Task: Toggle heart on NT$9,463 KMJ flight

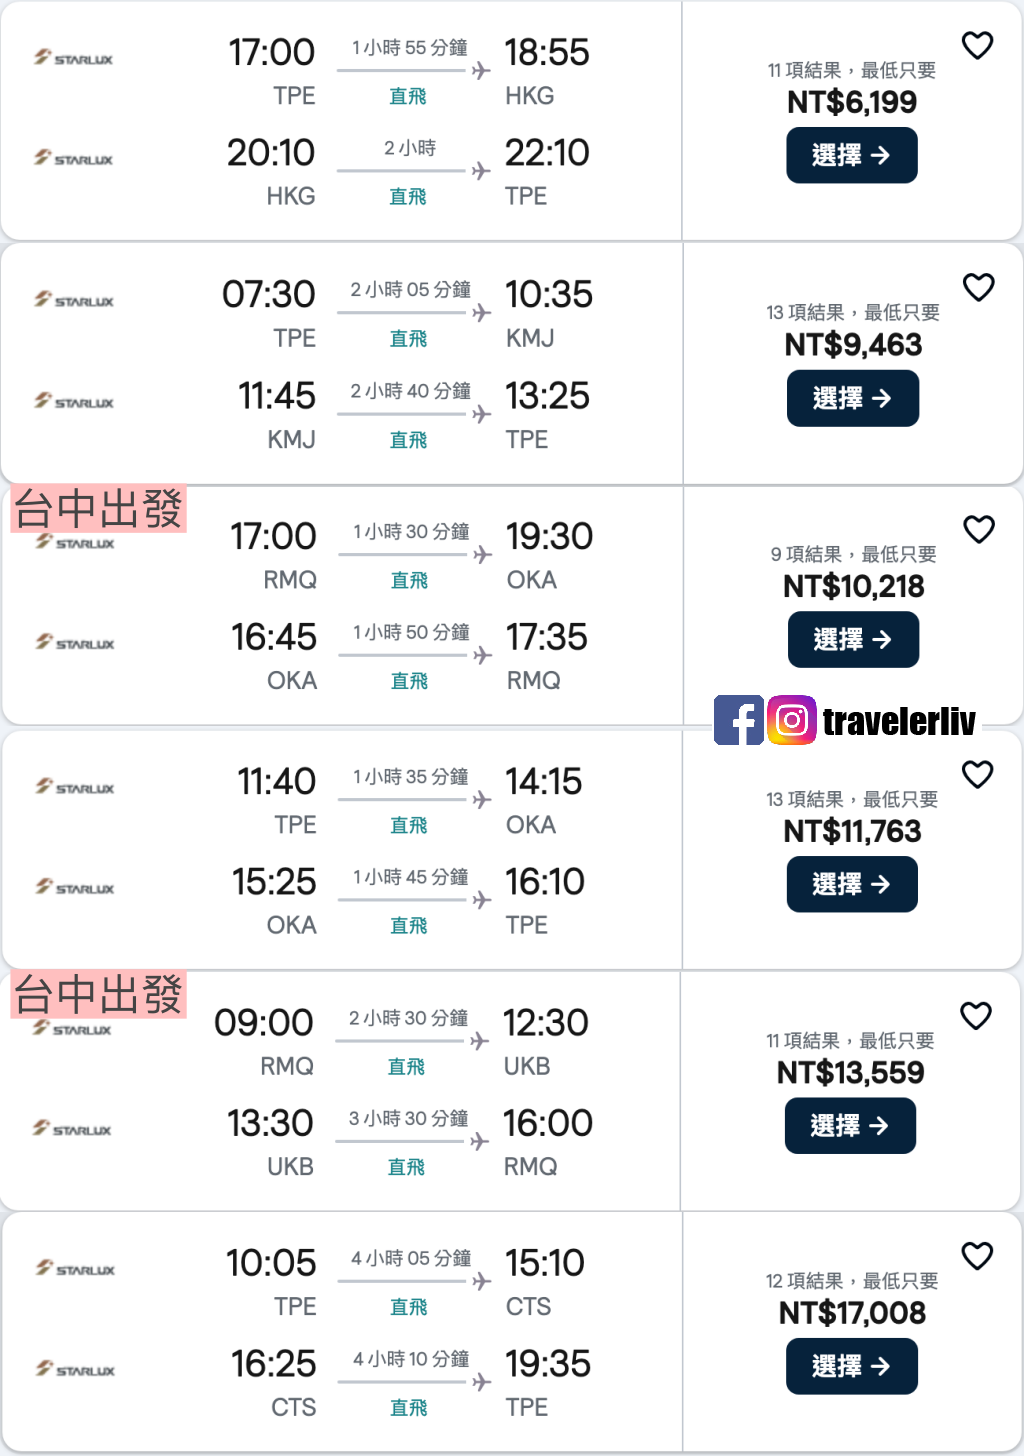Action: pos(978,287)
